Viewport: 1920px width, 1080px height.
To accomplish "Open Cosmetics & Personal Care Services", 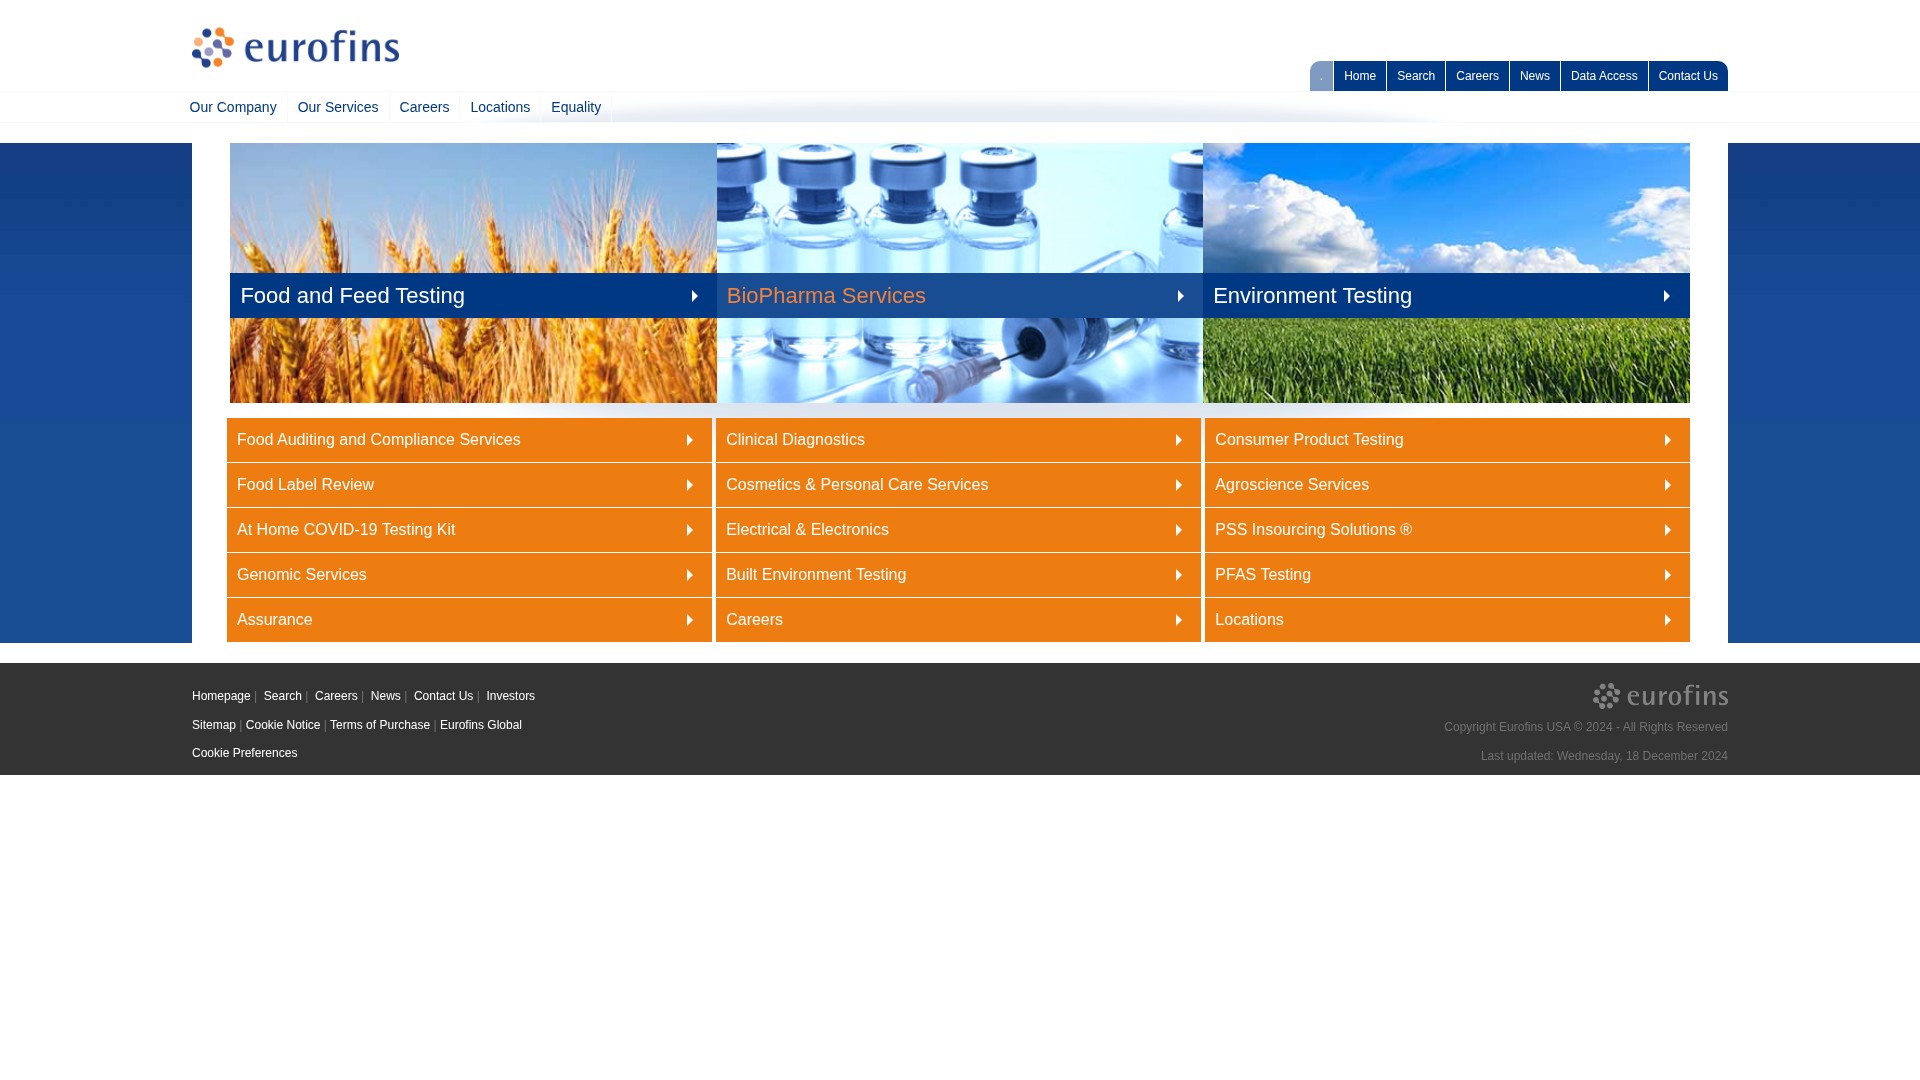I will pyautogui.click(x=958, y=485).
